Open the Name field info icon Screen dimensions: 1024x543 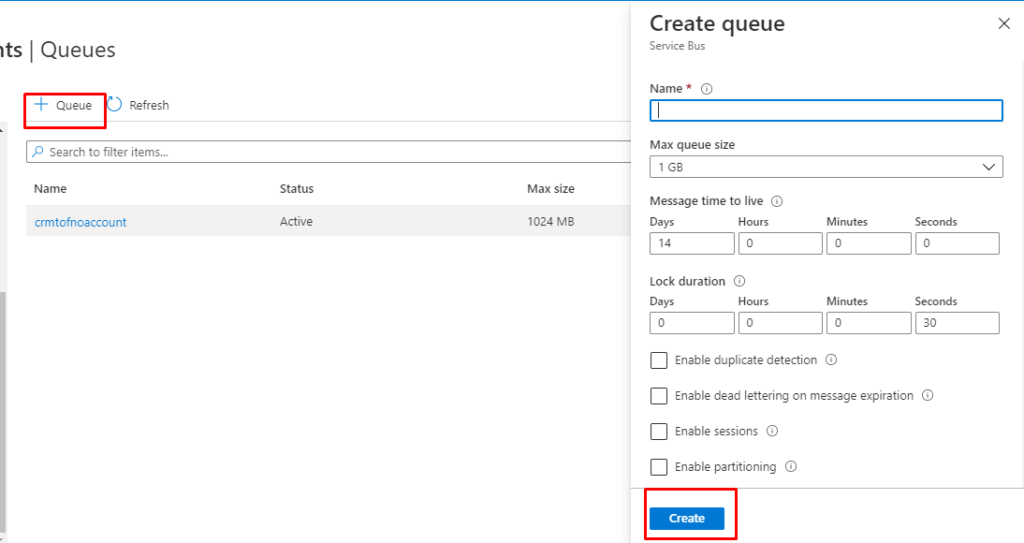click(x=707, y=89)
